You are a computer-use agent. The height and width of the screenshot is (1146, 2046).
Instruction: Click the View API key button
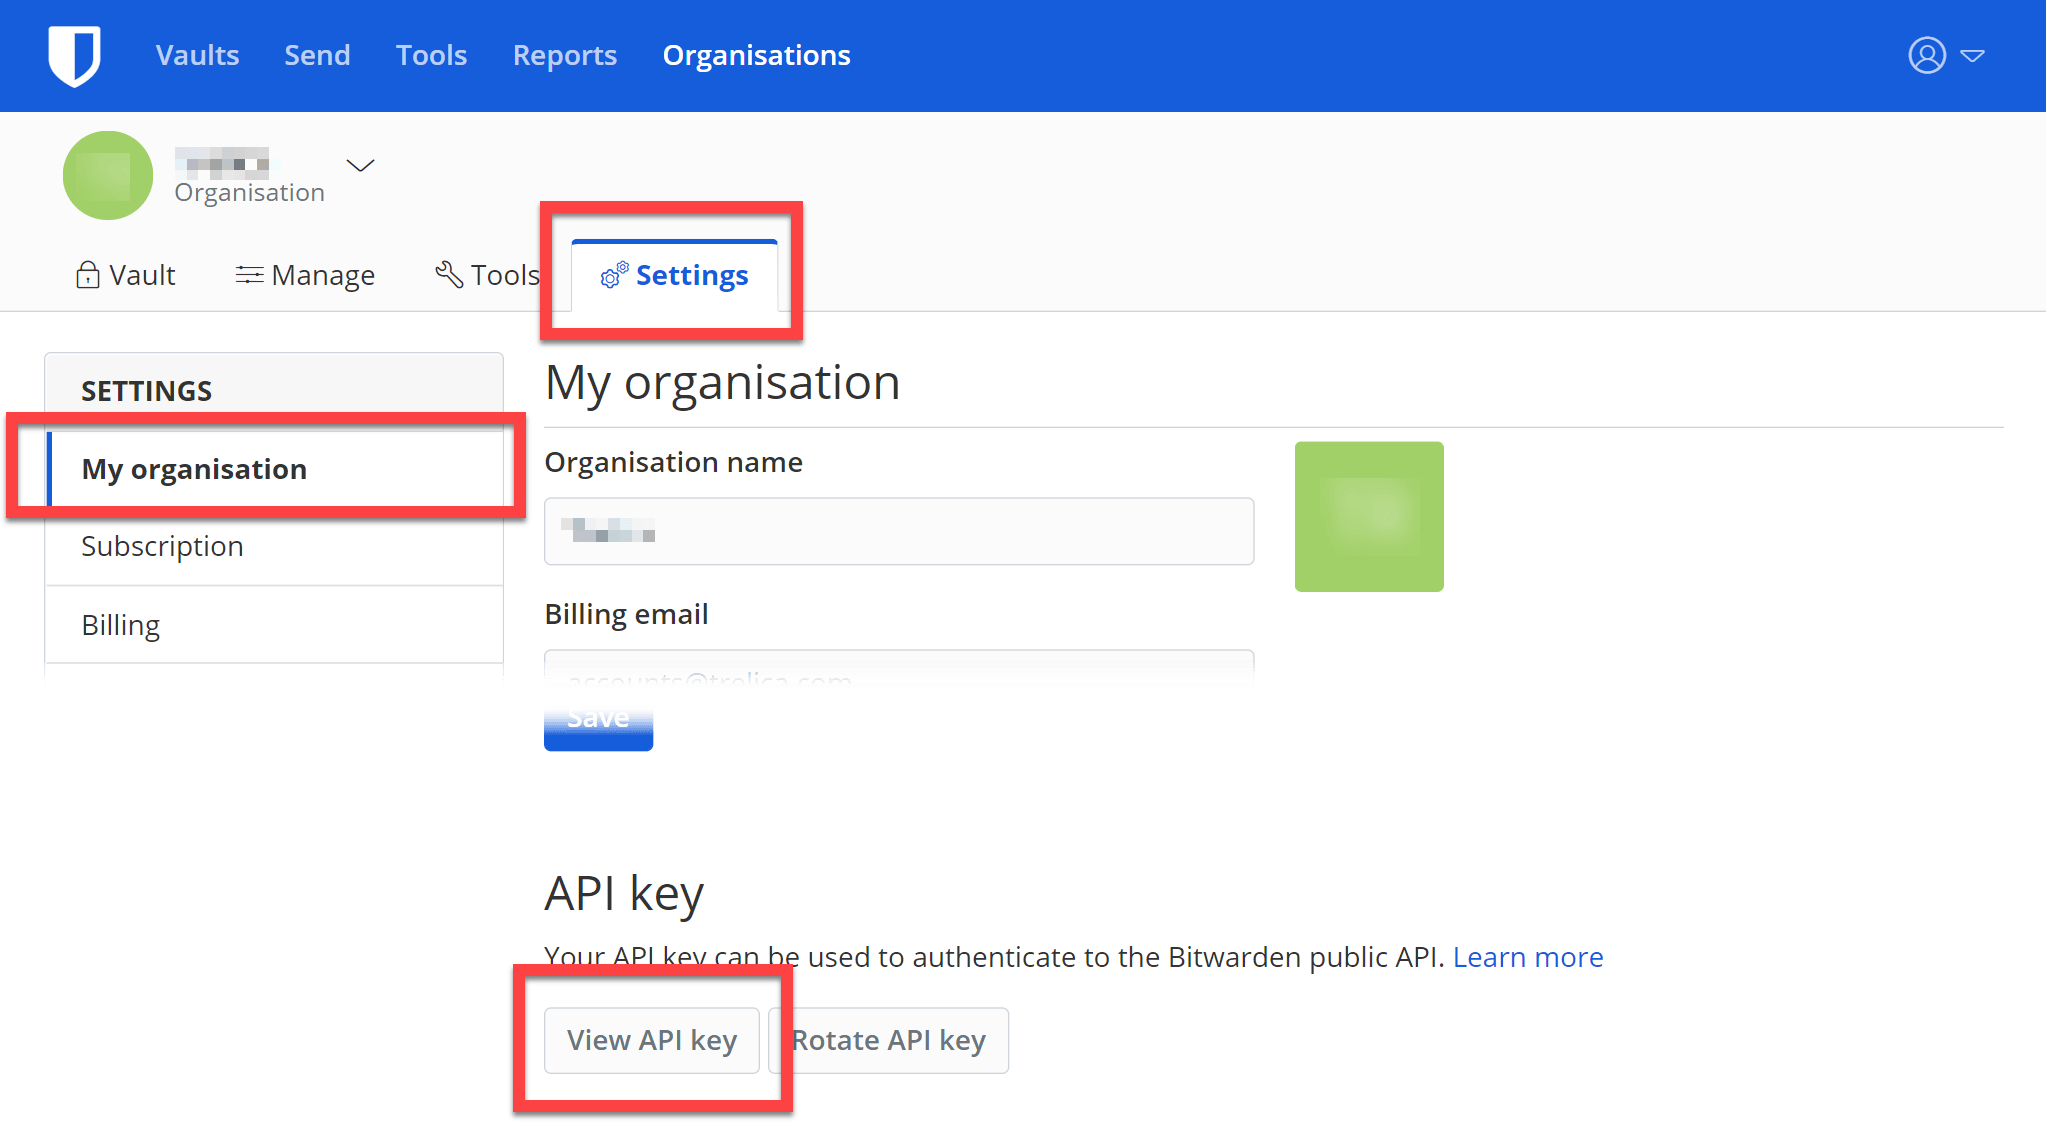(x=652, y=1040)
